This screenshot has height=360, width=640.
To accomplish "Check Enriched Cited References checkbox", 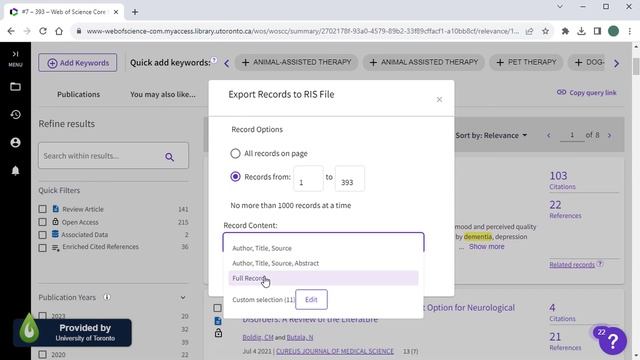I will coord(42,247).
